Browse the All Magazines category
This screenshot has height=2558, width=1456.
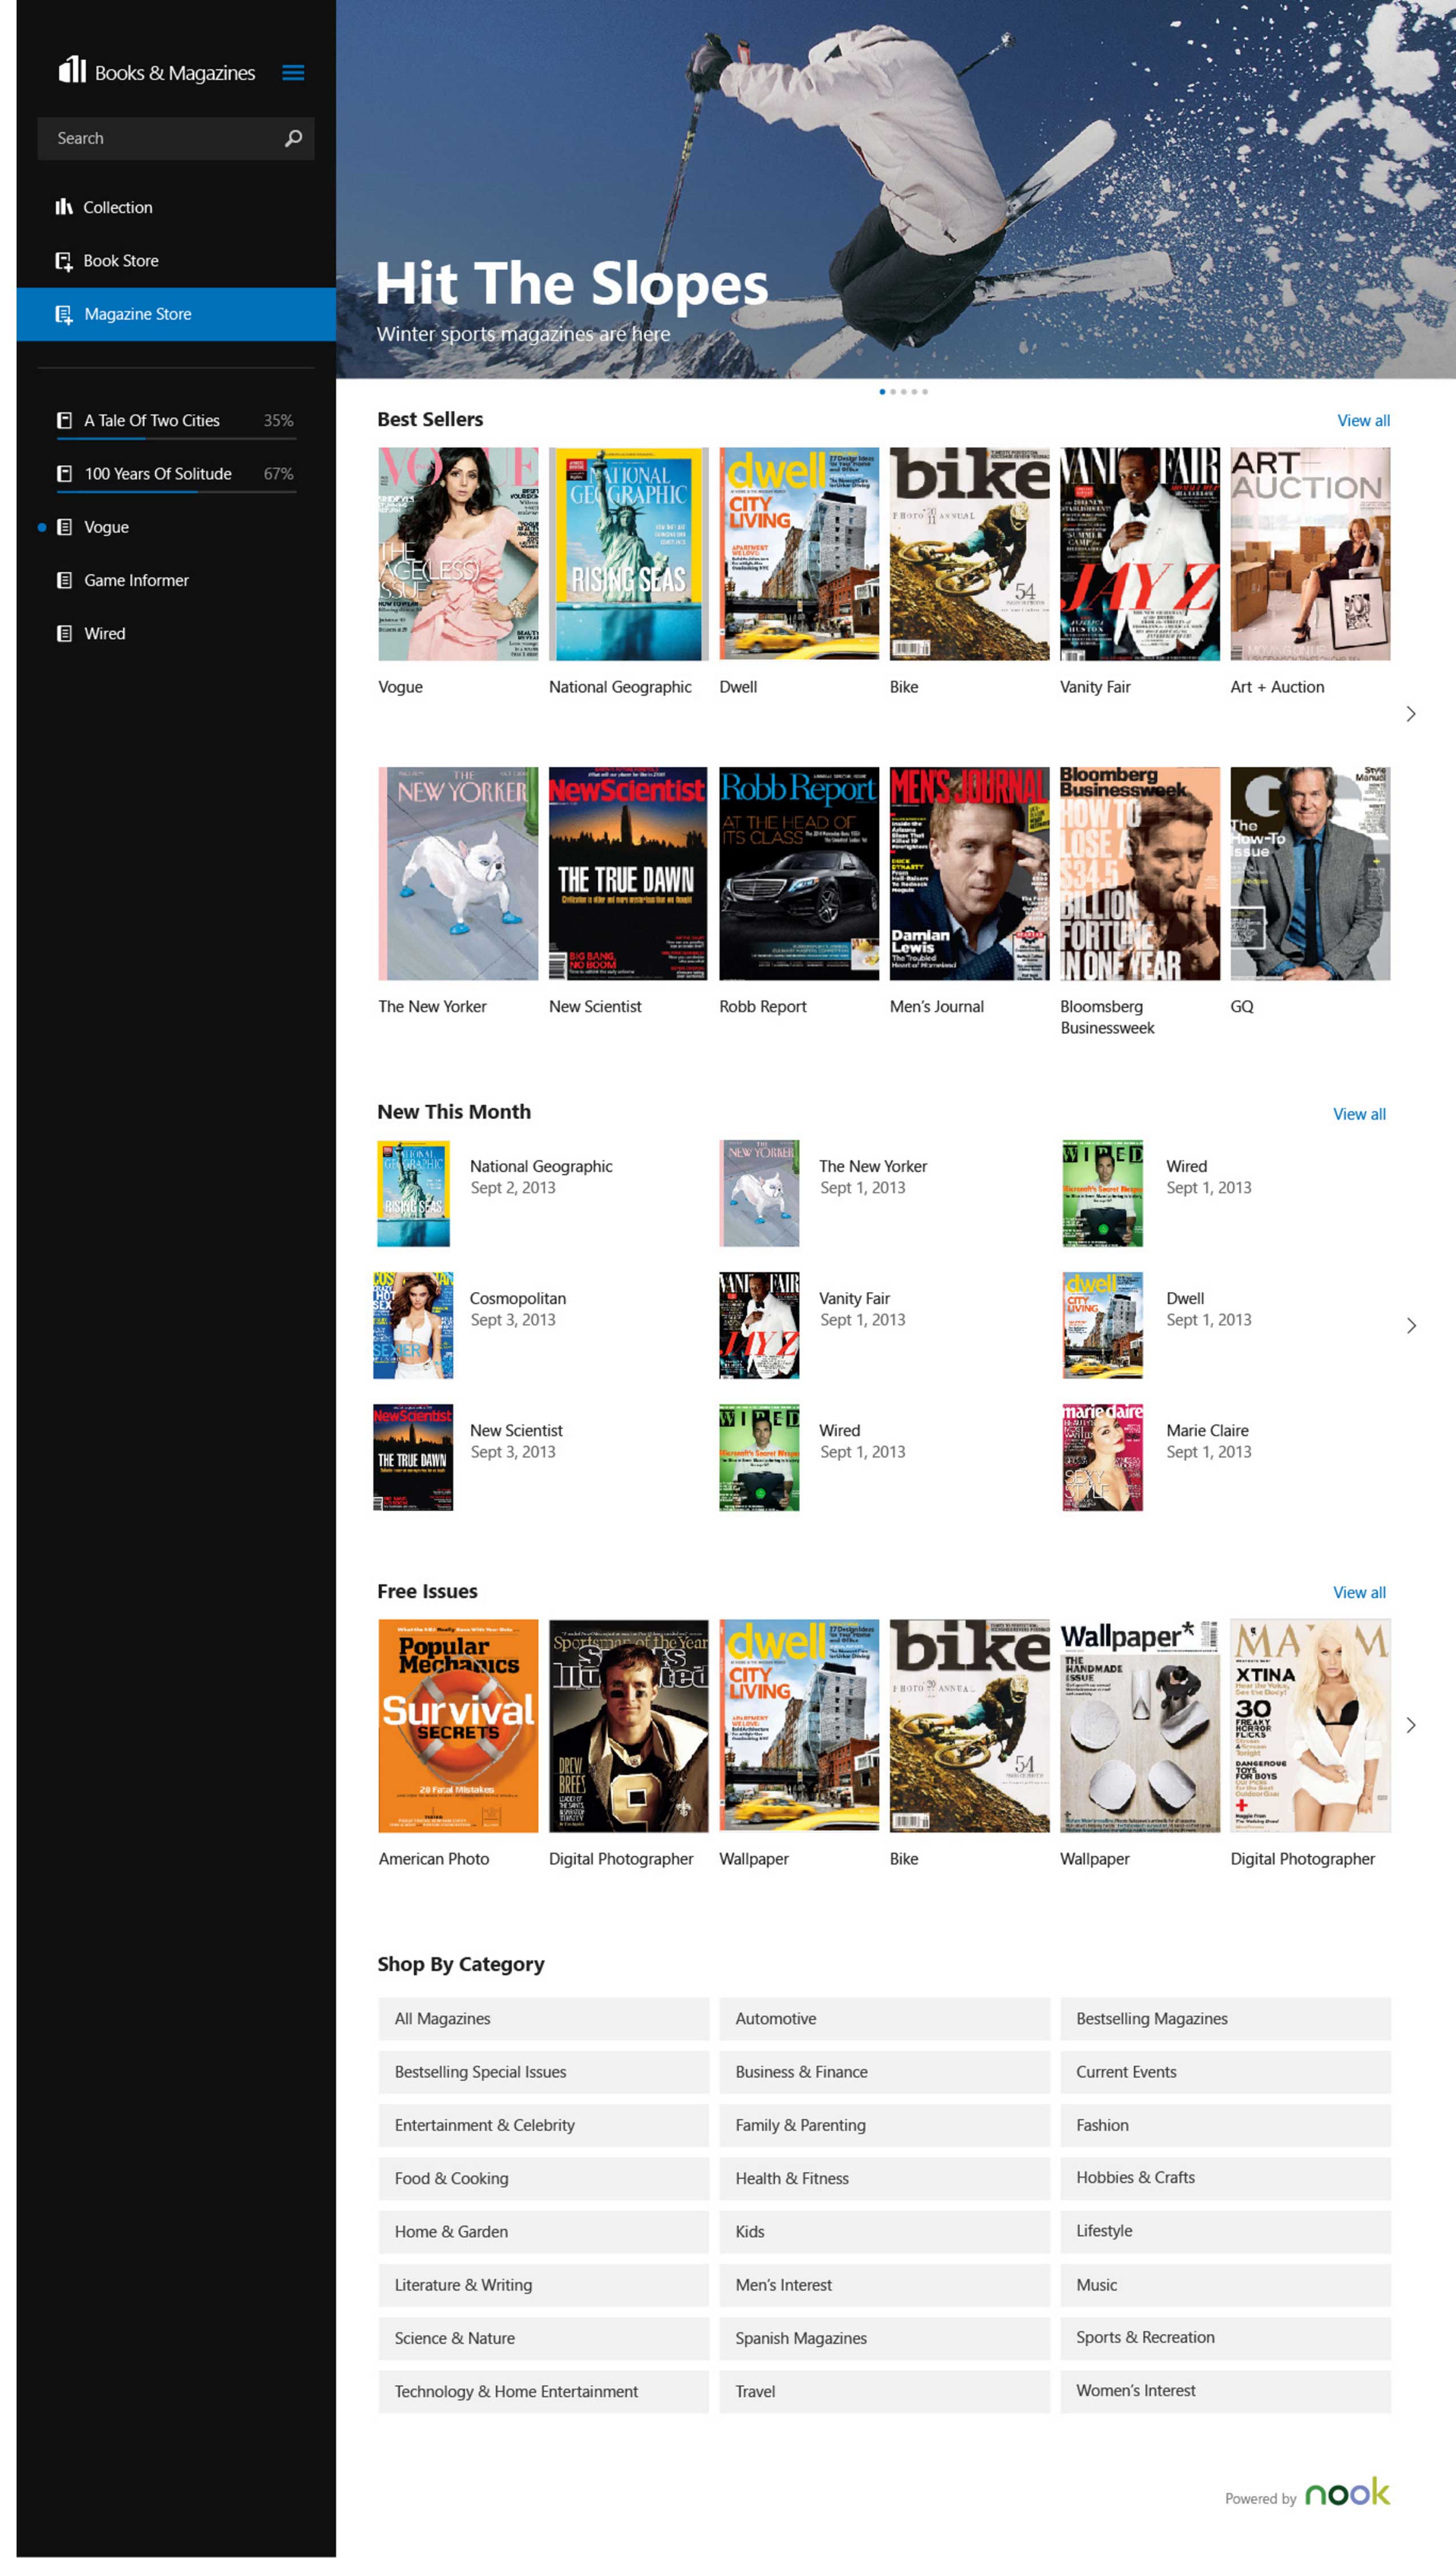coord(543,2019)
